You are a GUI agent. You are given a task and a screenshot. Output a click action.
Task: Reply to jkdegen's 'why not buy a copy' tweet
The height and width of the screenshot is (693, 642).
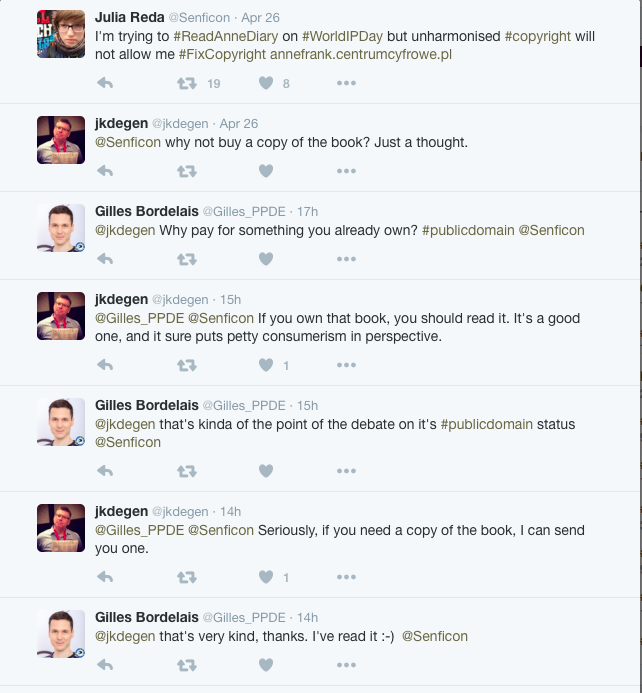click(x=104, y=171)
